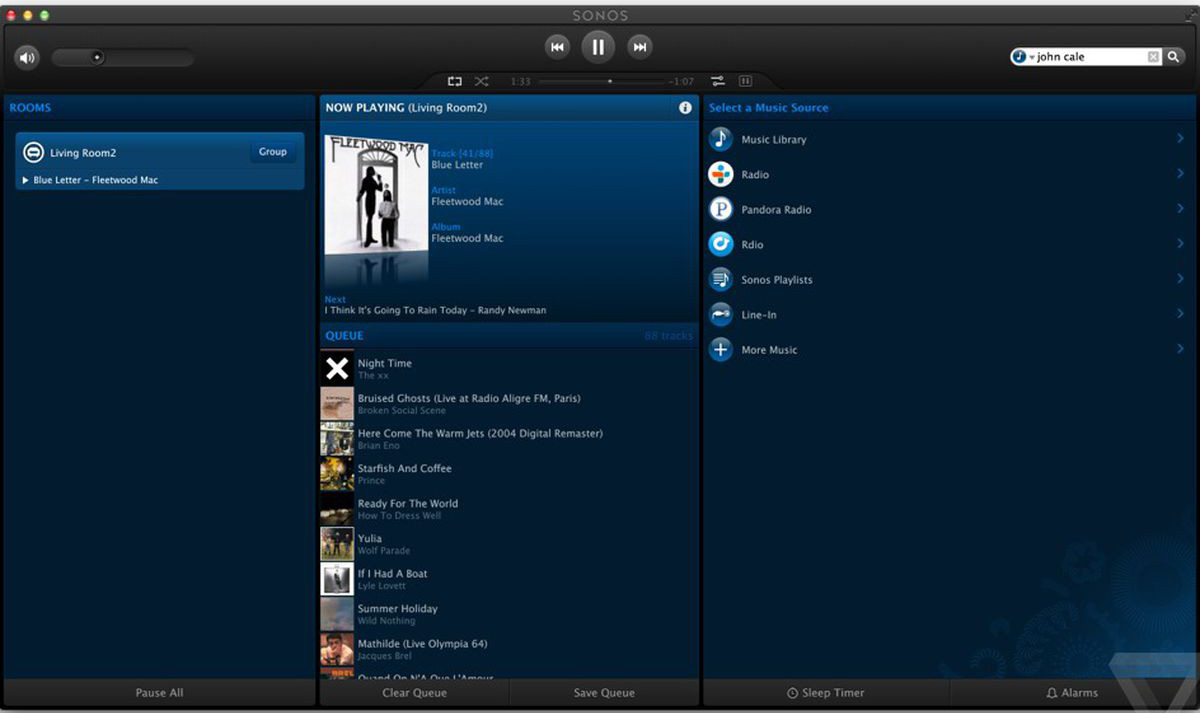Select If I Had A Boat track

click(508, 579)
